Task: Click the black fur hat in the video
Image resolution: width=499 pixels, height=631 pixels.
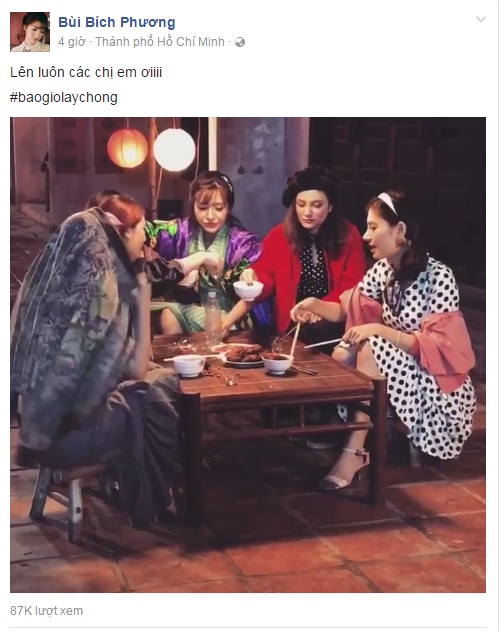Action: pyautogui.click(x=310, y=183)
